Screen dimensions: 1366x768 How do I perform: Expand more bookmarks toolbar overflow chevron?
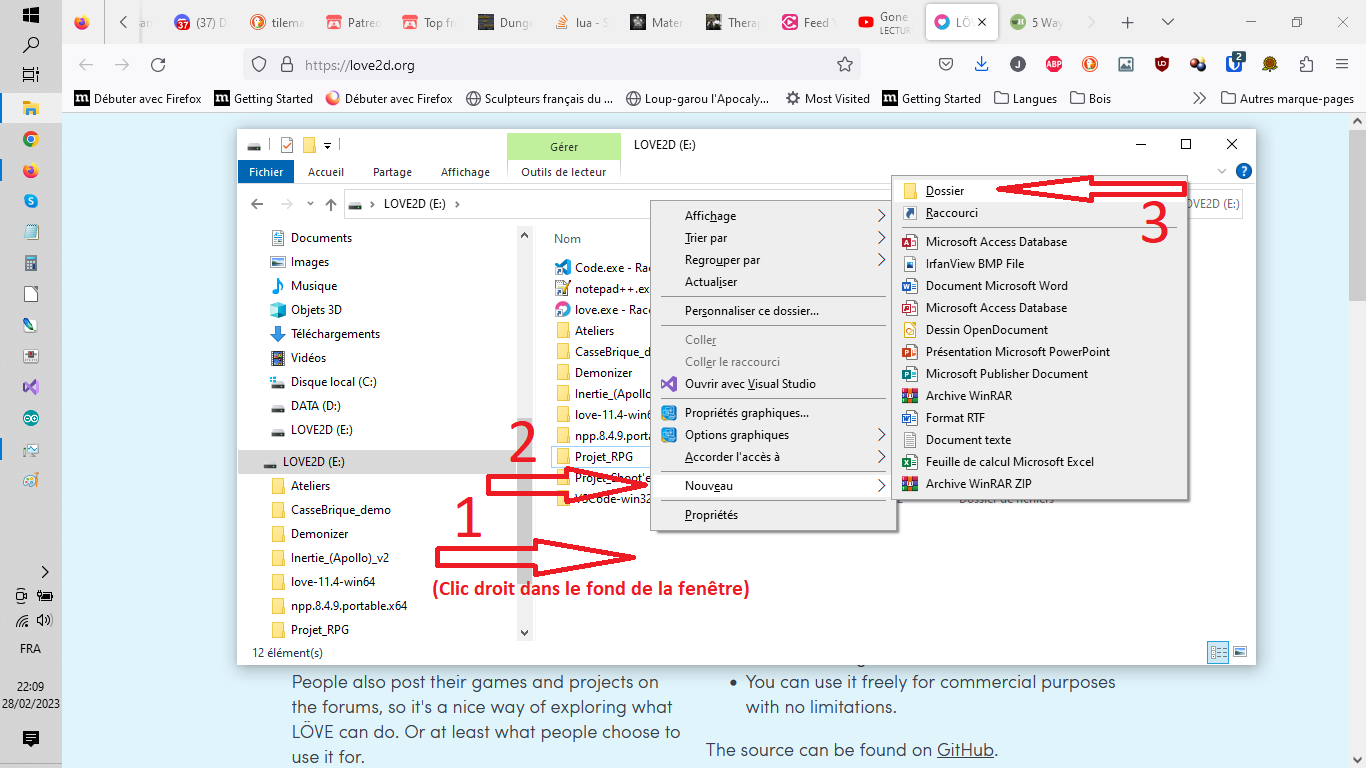pos(1199,98)
